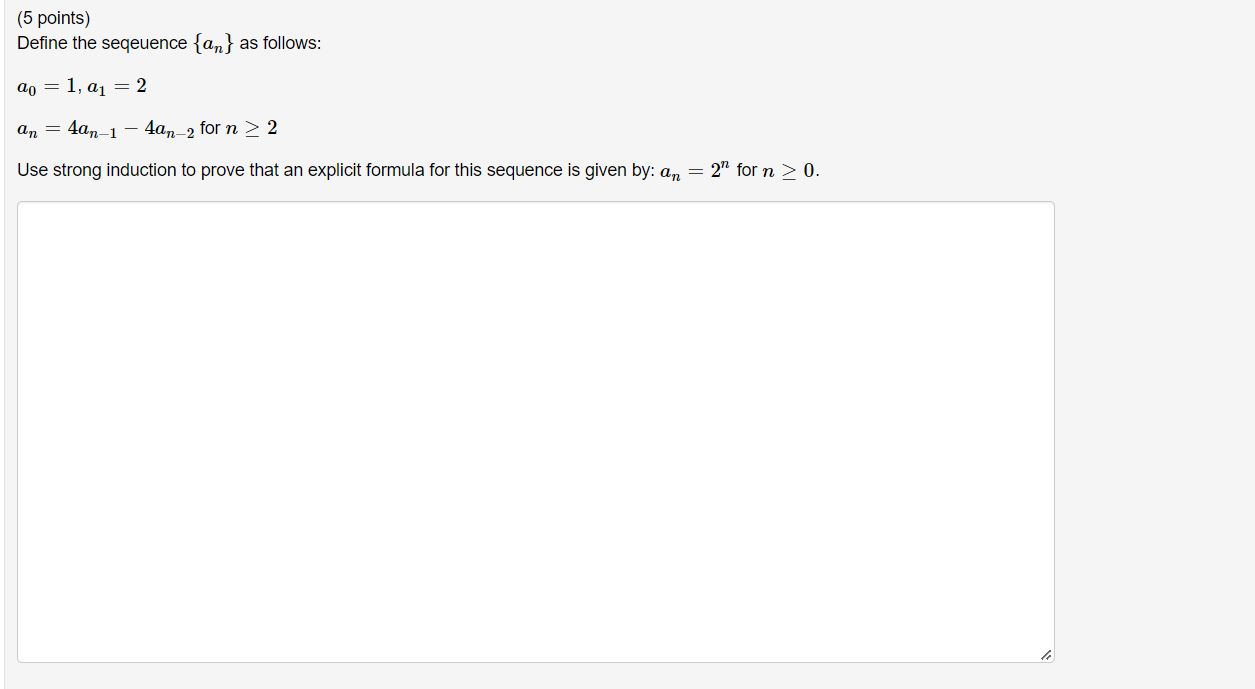Click the formula an = 2^n
The image size is (1255, 689).
pyautogui.click(x=694, y=170)
